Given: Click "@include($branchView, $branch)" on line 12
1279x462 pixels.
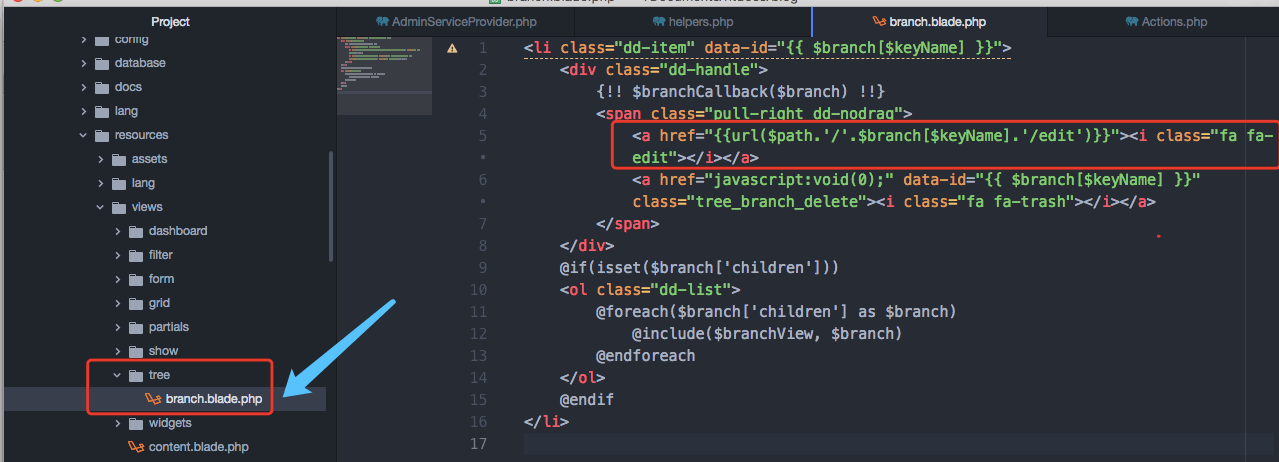Looking at the screenshot, I should 766,334.
